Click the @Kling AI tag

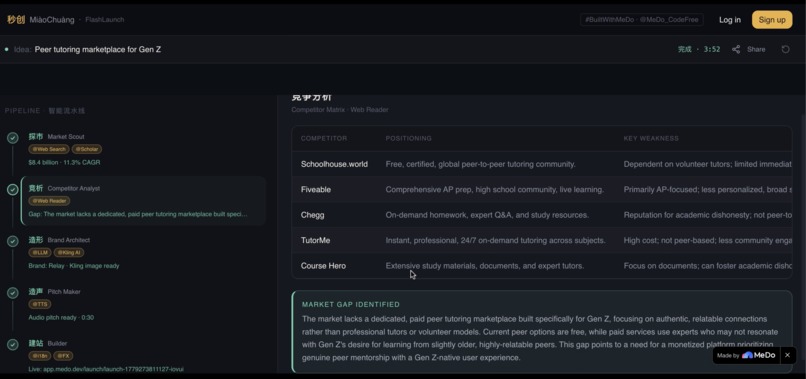[x=68, y=252]
